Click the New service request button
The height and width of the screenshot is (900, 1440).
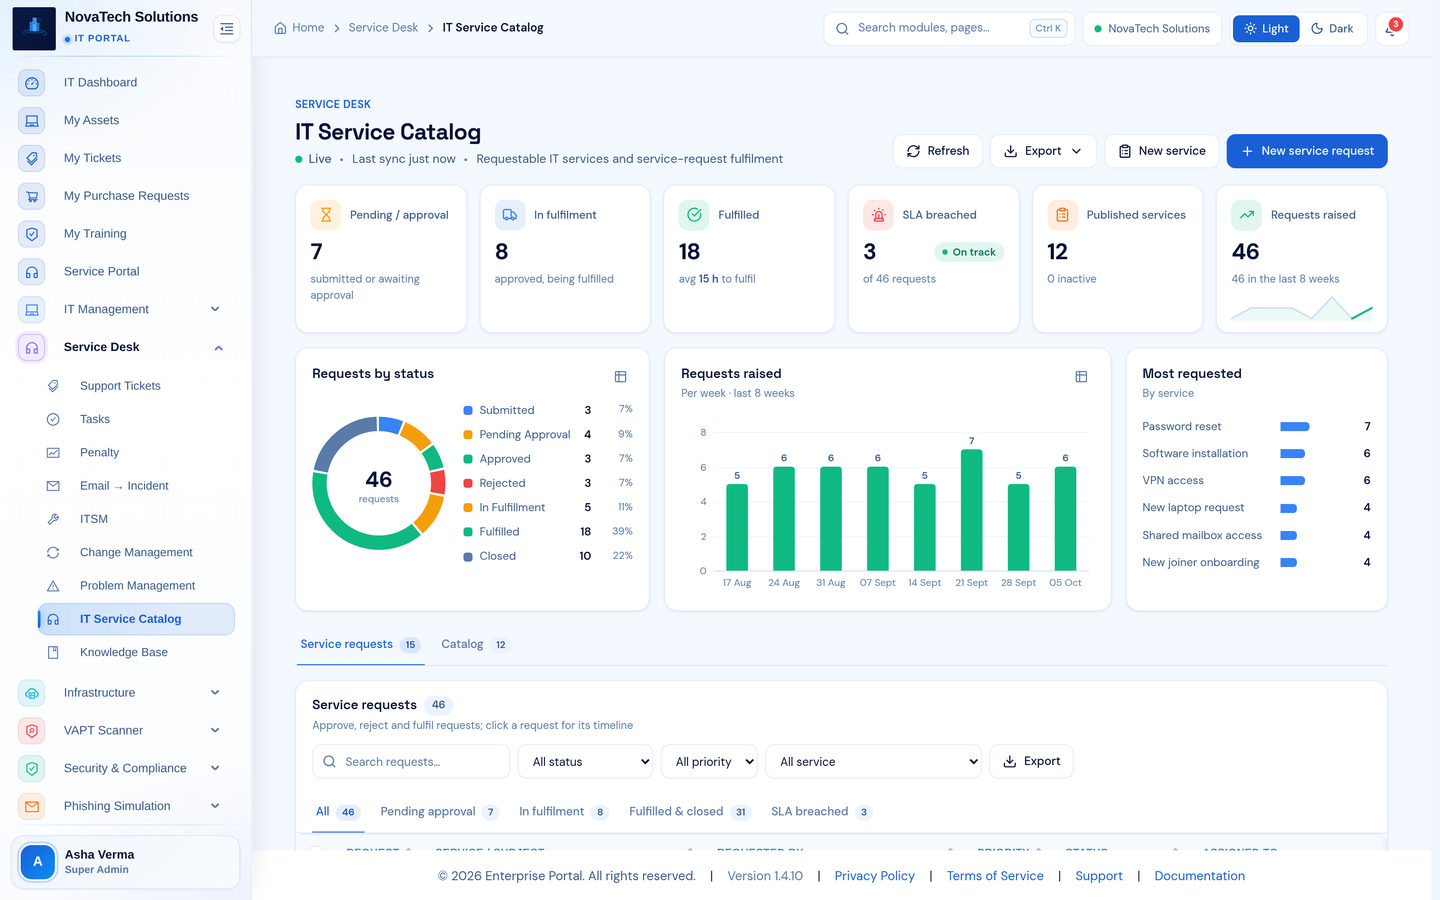pos(1307,151)
